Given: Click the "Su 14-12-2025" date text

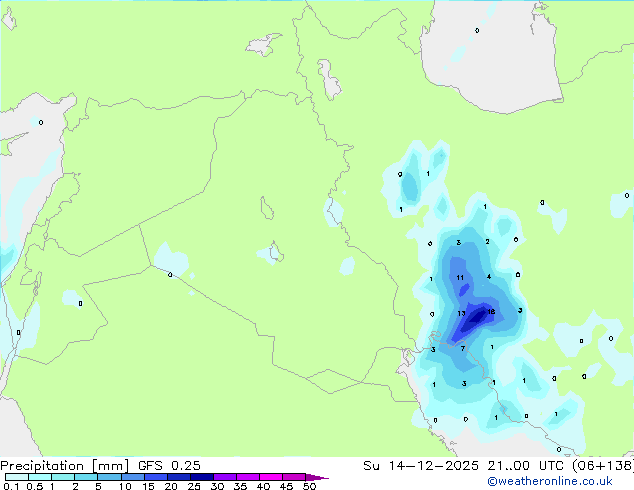Looking at the screenshot, I should point(421,466).
